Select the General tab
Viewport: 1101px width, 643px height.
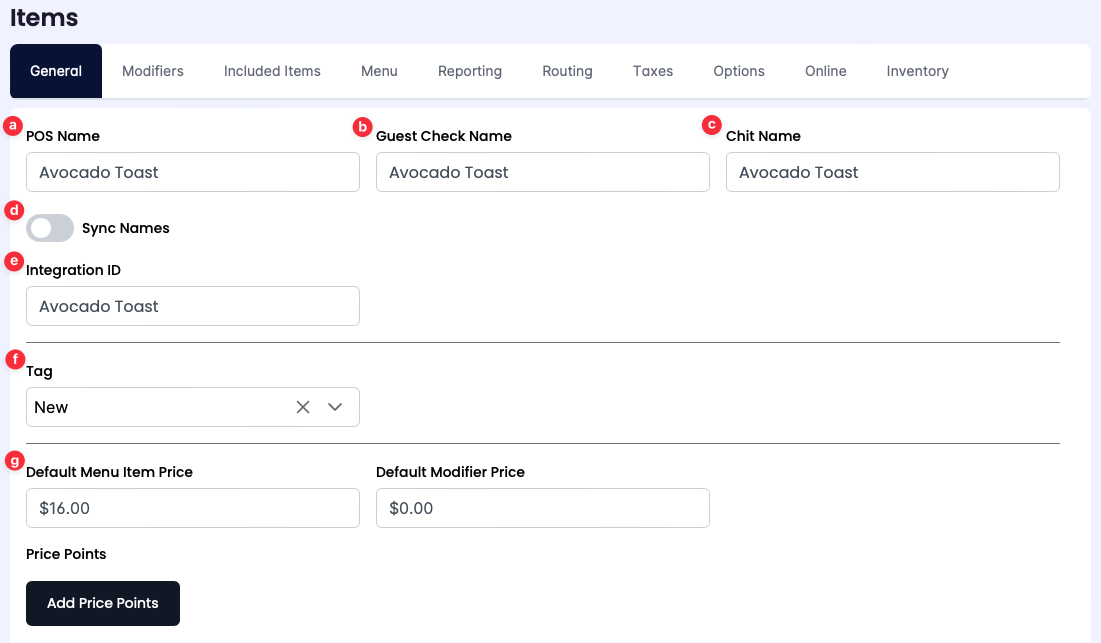(56, 71)
